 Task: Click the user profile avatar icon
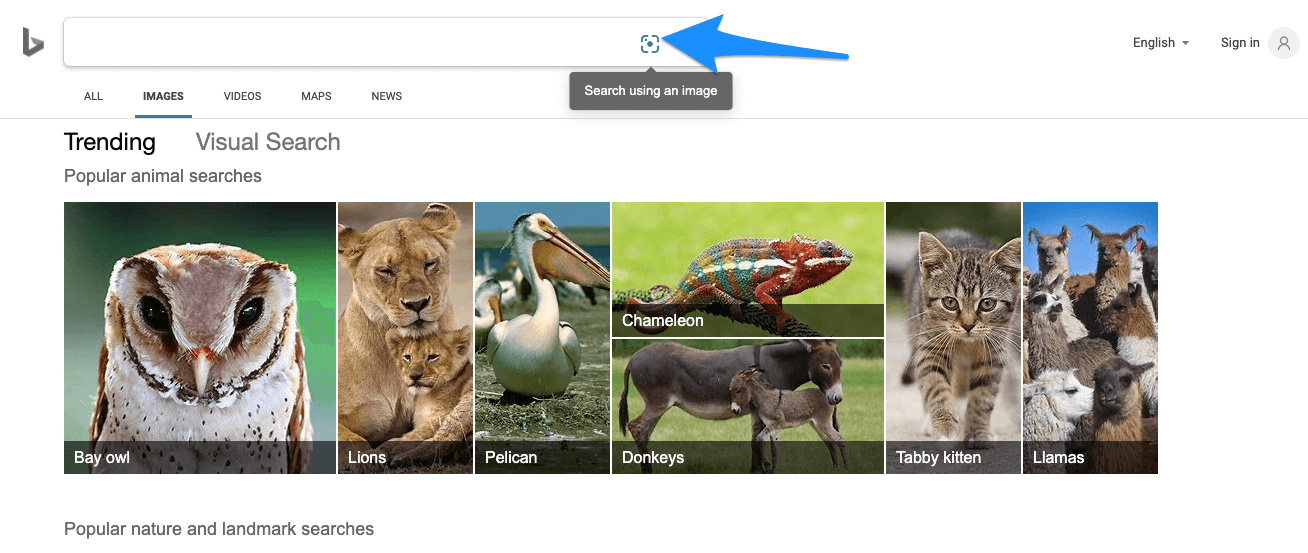[1283, 43]
